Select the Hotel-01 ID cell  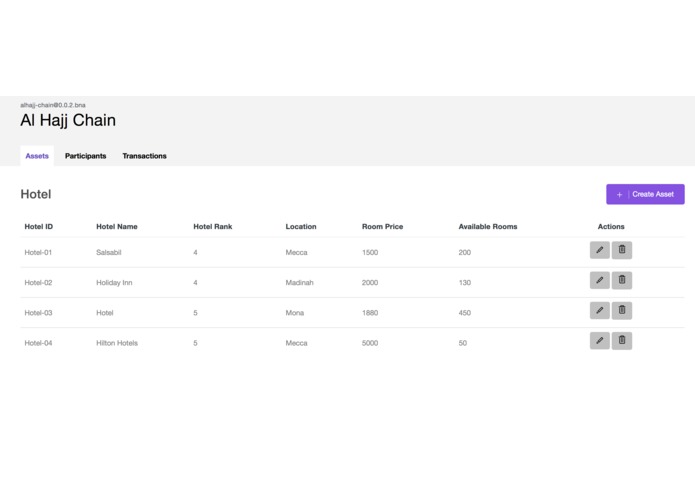point(38,253)
